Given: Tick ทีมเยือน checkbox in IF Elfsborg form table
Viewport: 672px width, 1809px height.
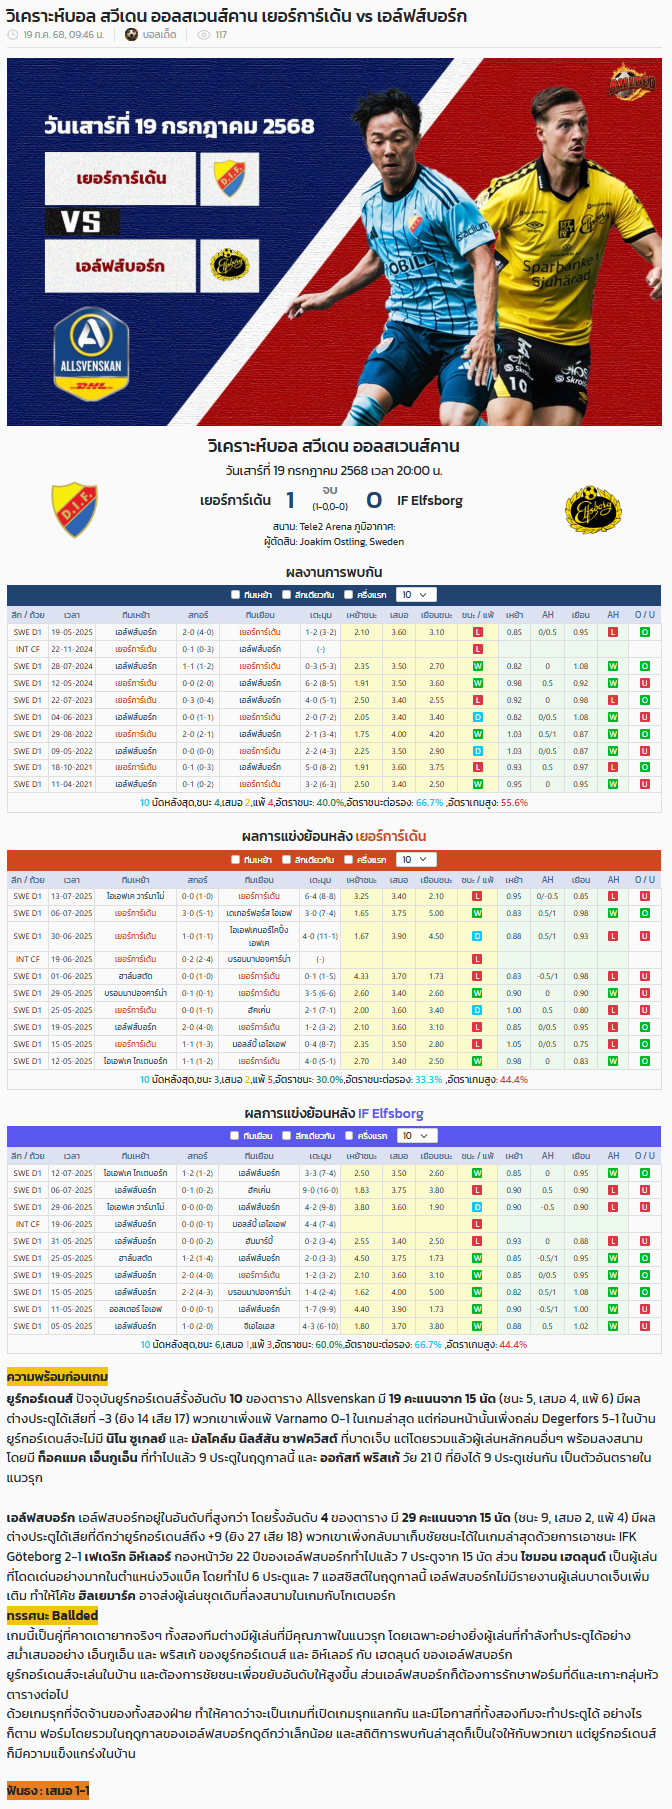Looking at the screenshot, I should click(236, 1136).
